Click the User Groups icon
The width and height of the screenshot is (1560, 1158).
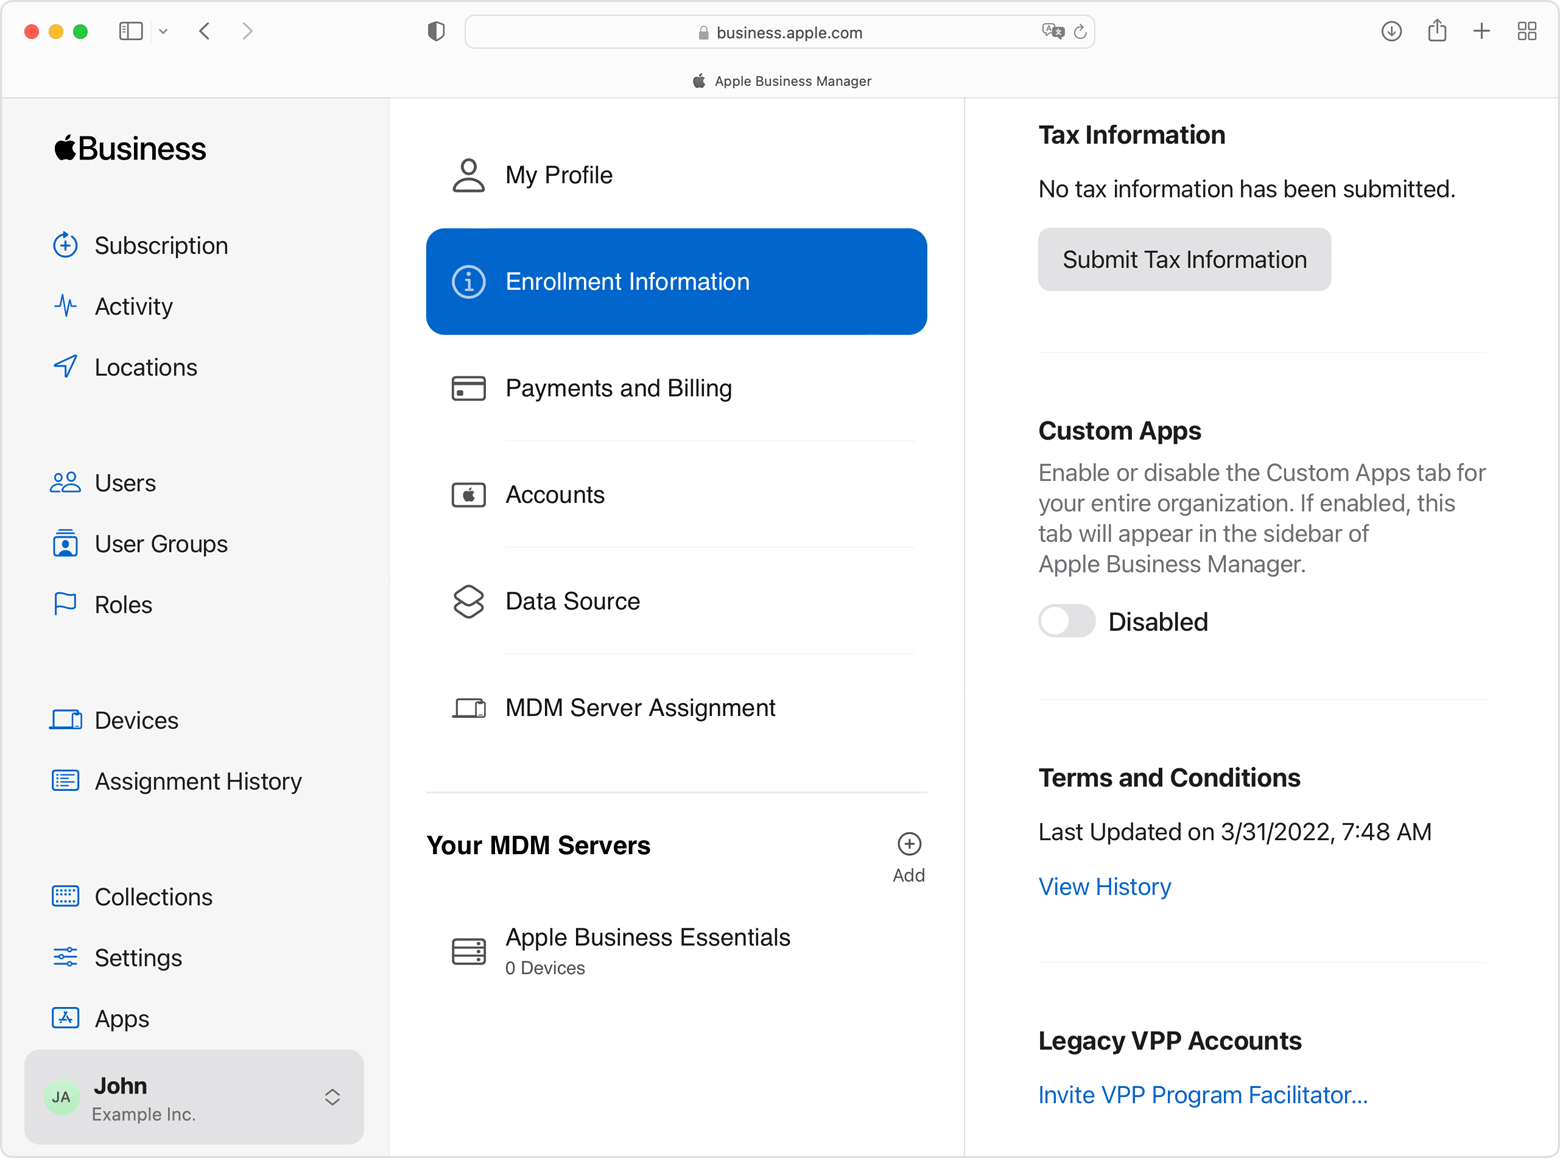tap(65, 543)
